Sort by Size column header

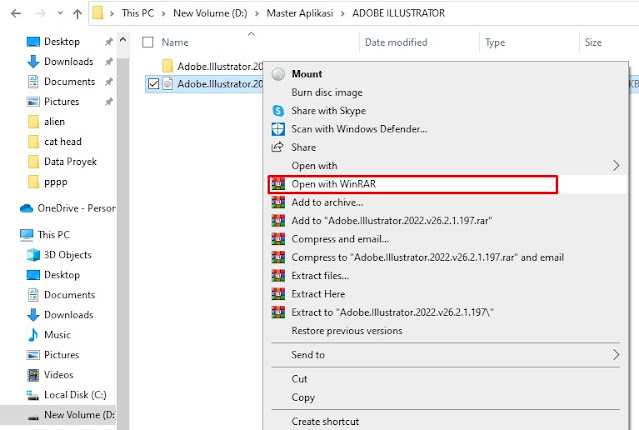[x=593, y=42]
